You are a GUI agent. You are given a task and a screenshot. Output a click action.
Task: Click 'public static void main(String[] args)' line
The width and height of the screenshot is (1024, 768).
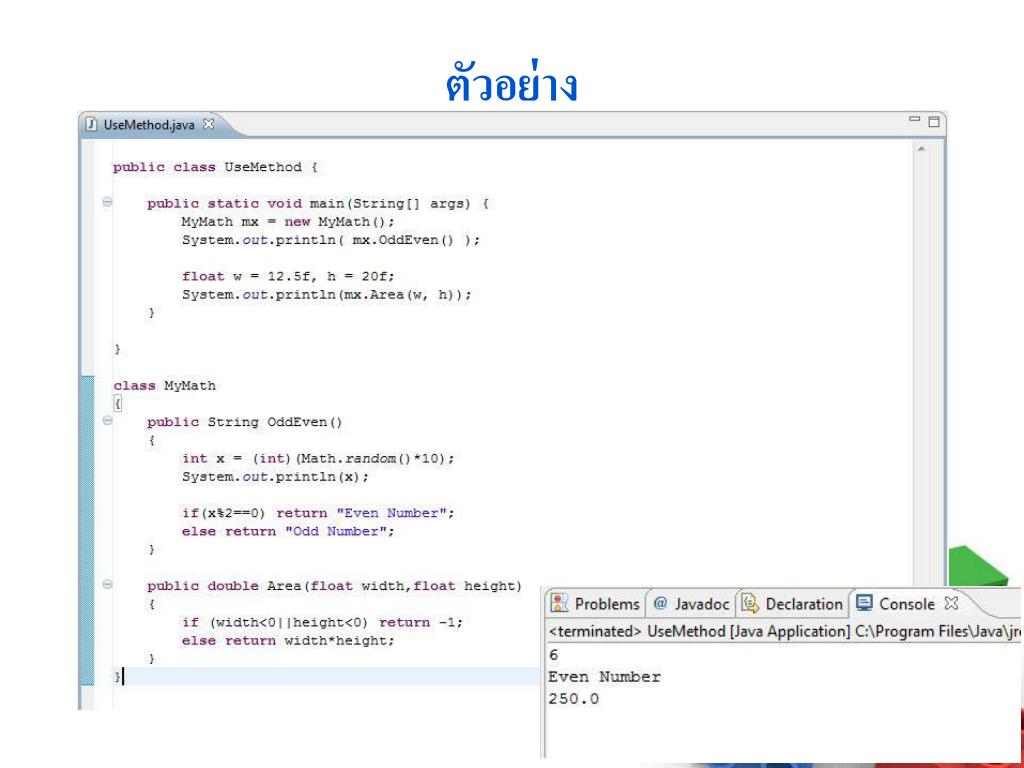(318, 204)
